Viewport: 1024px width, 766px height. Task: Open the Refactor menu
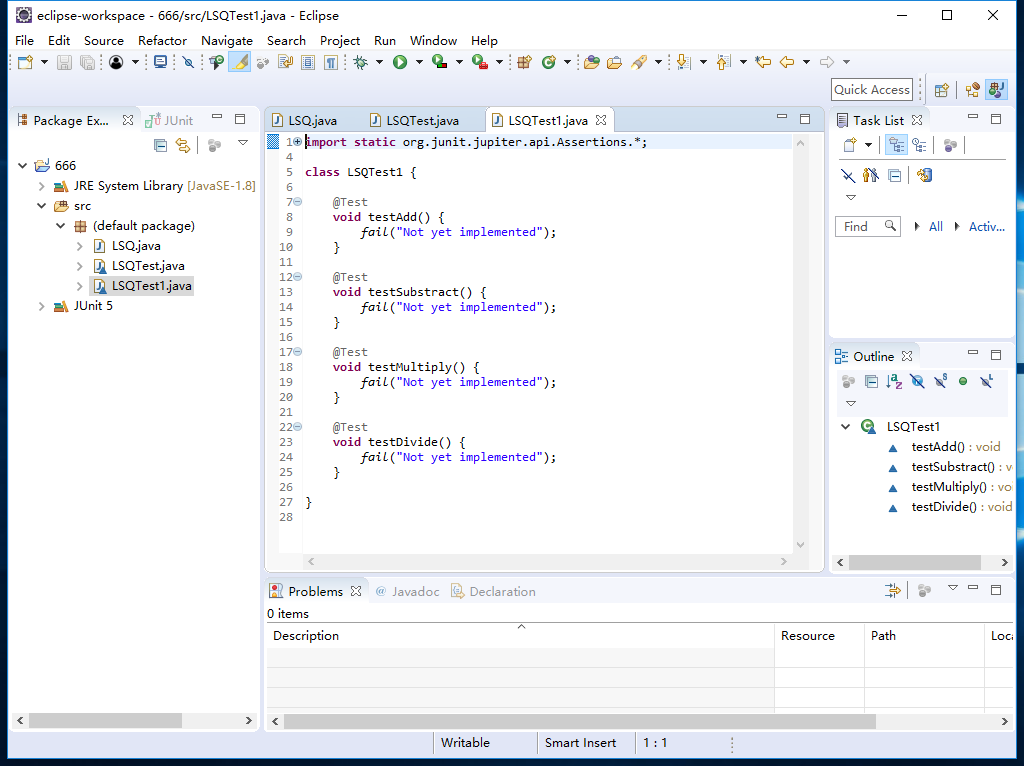coord(162,40)
